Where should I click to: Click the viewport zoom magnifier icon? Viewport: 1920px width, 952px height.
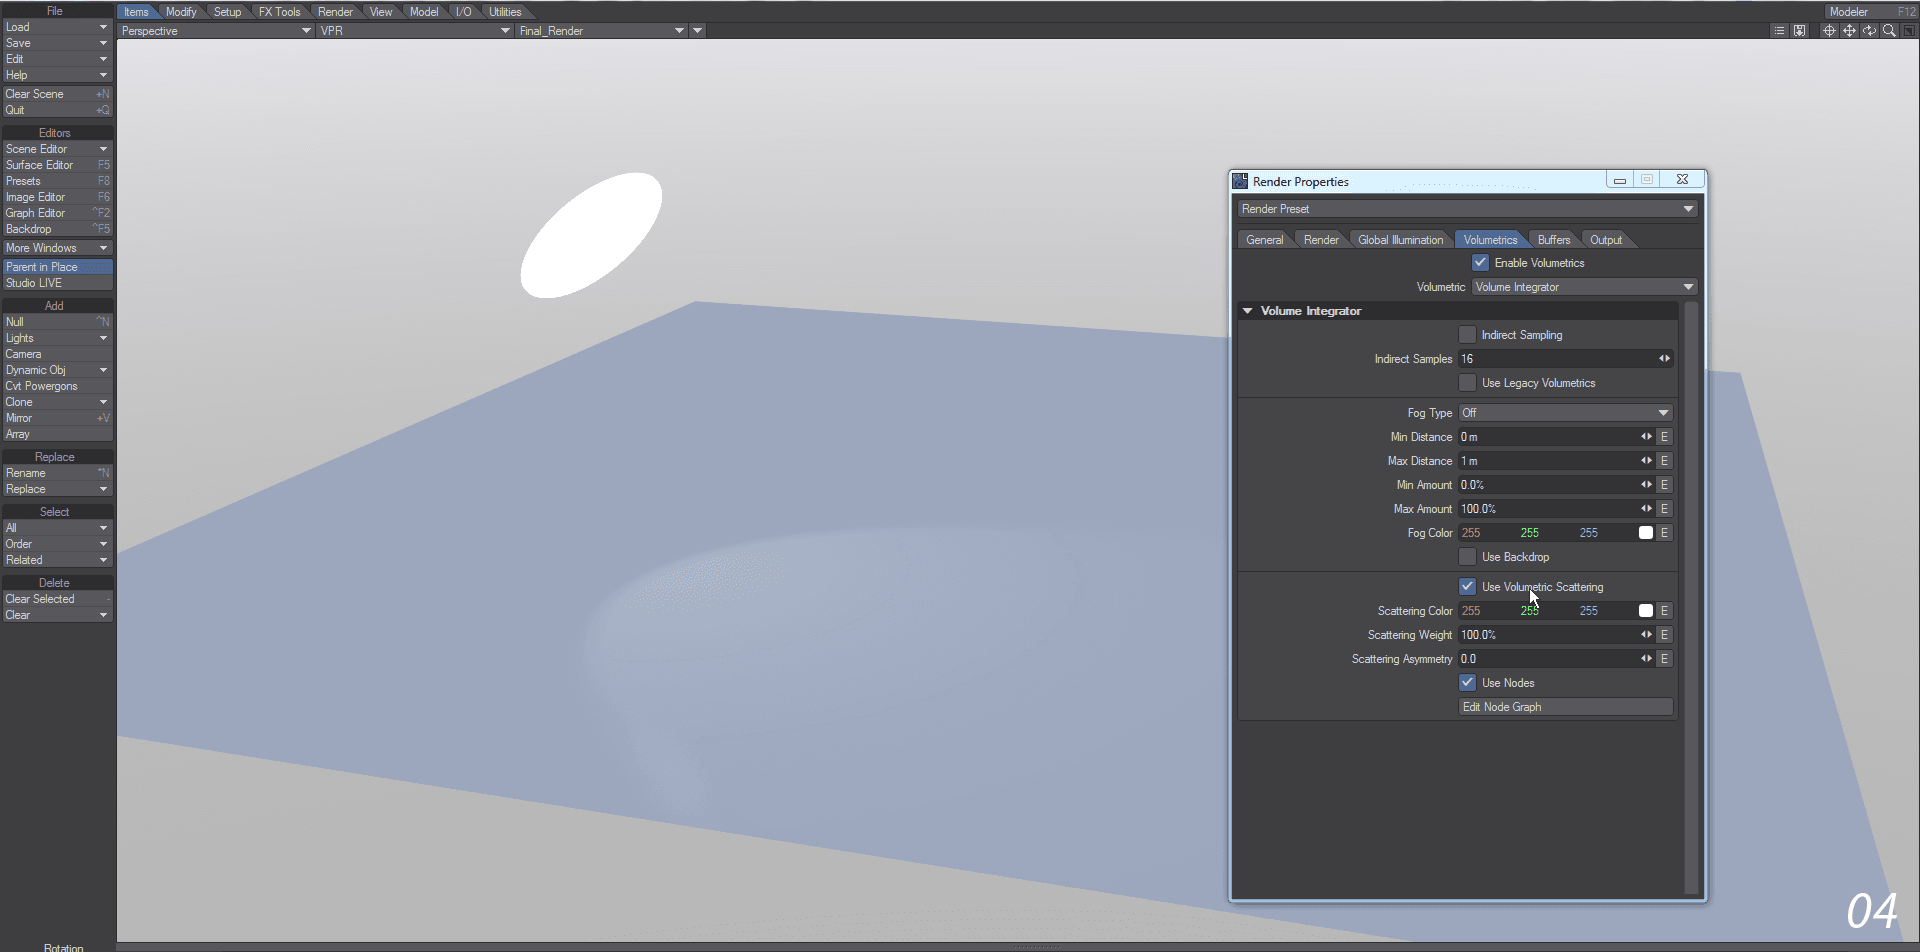point(1889,31)
